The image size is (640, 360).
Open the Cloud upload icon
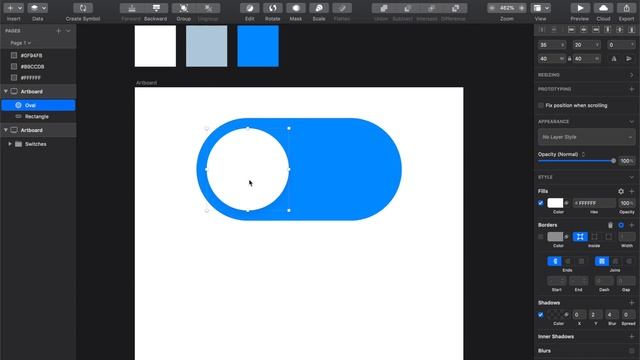click(x=603, y=8)
